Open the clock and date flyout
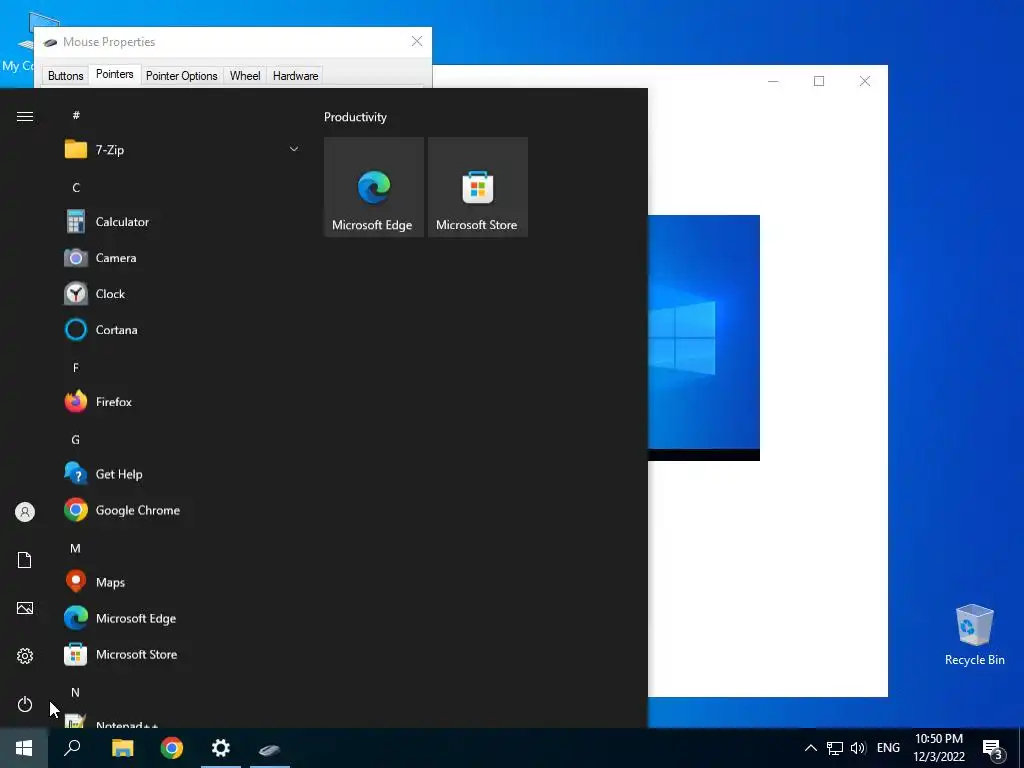 pos(939,748)
